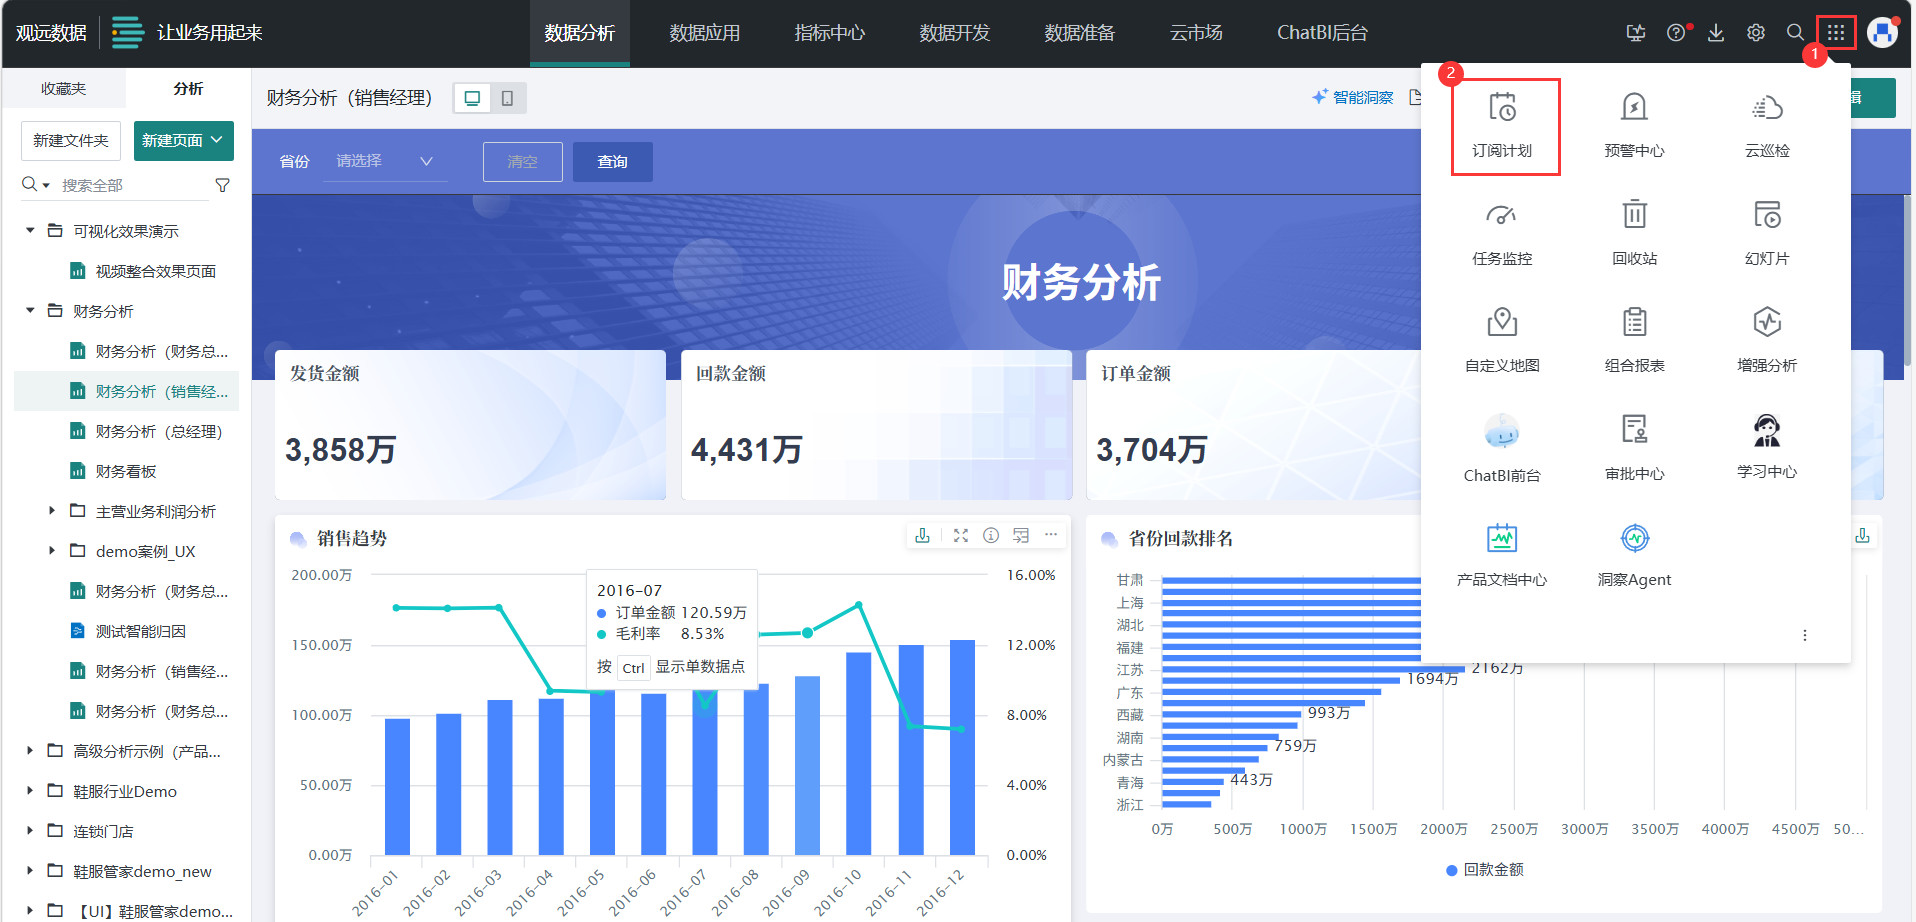The width and height of the screenshot is (1916, 922).
Task: Open 云巡检 cloud inspection
Action: click(1766, 122)
